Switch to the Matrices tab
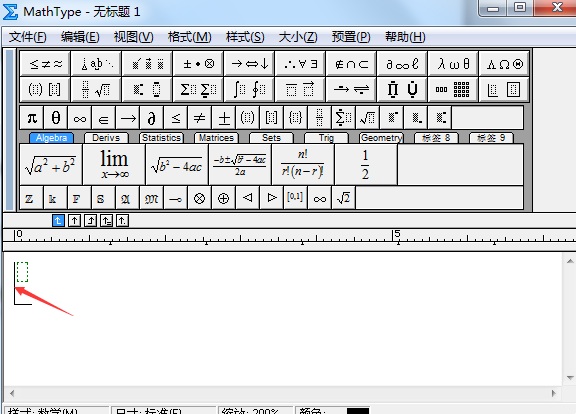 pyautogui.click(x=216, y=138)
